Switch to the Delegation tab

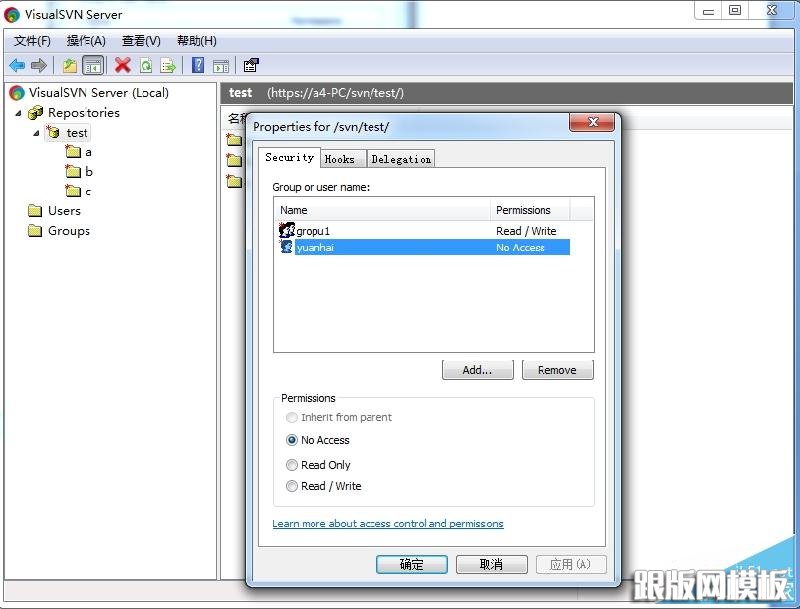(401, 159)
